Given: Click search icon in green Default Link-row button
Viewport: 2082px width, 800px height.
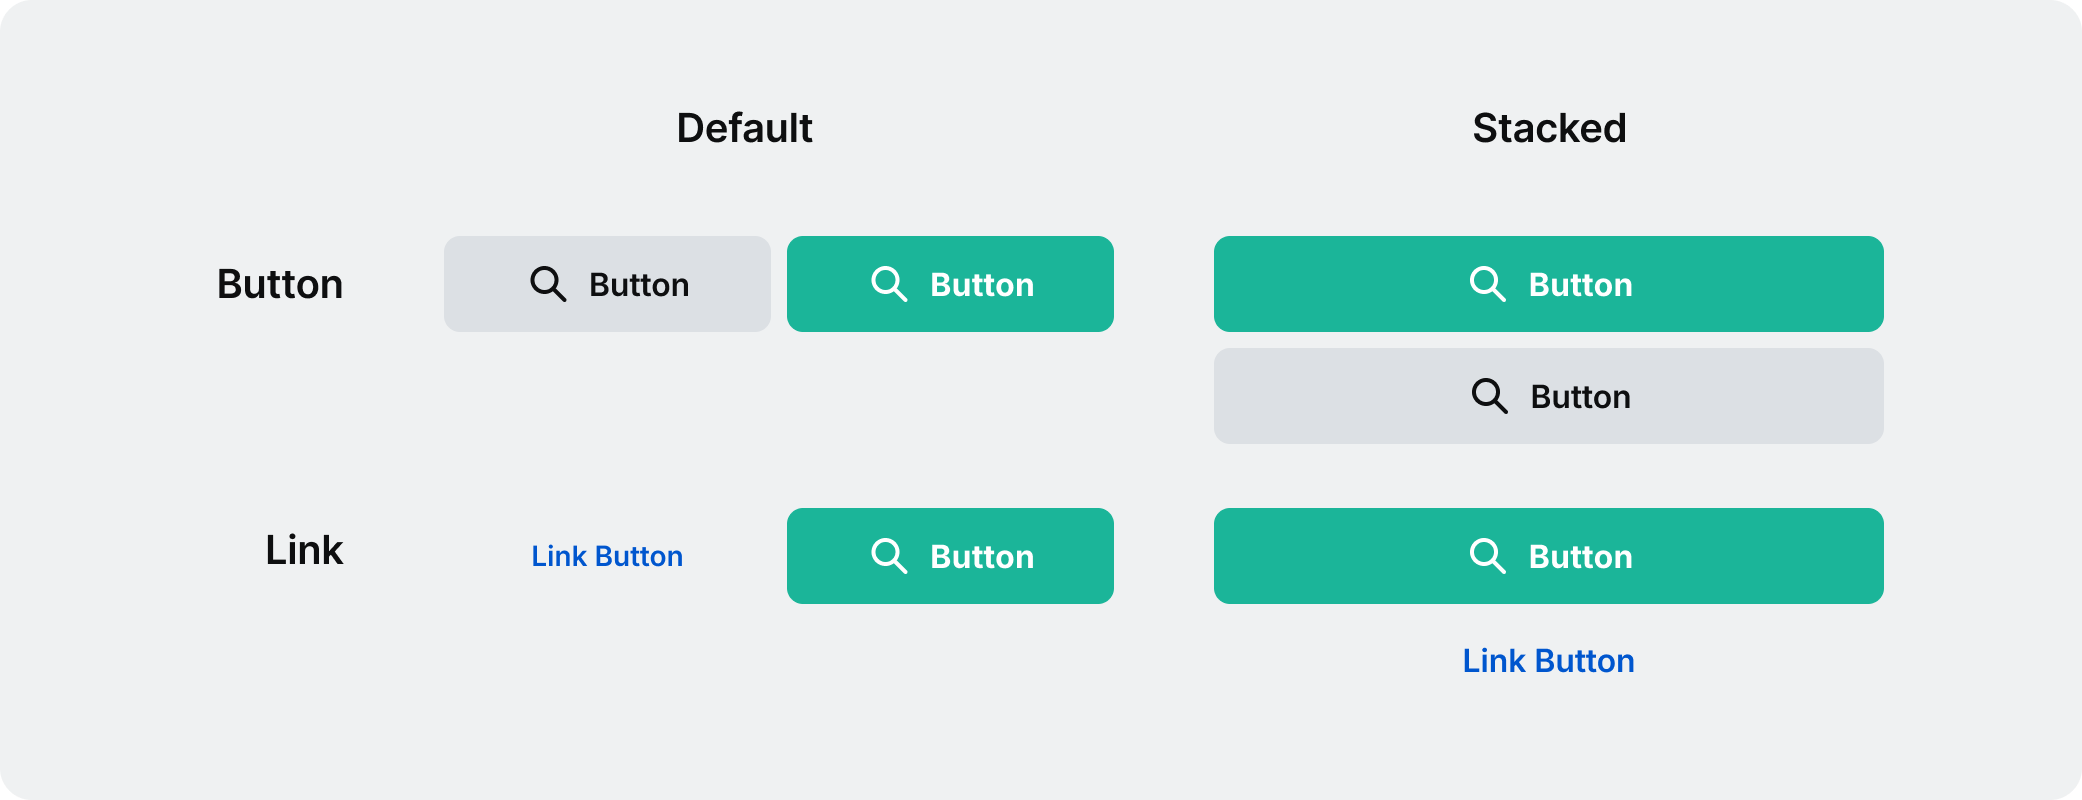Looking at the screenshot, I should coord(889,556).
